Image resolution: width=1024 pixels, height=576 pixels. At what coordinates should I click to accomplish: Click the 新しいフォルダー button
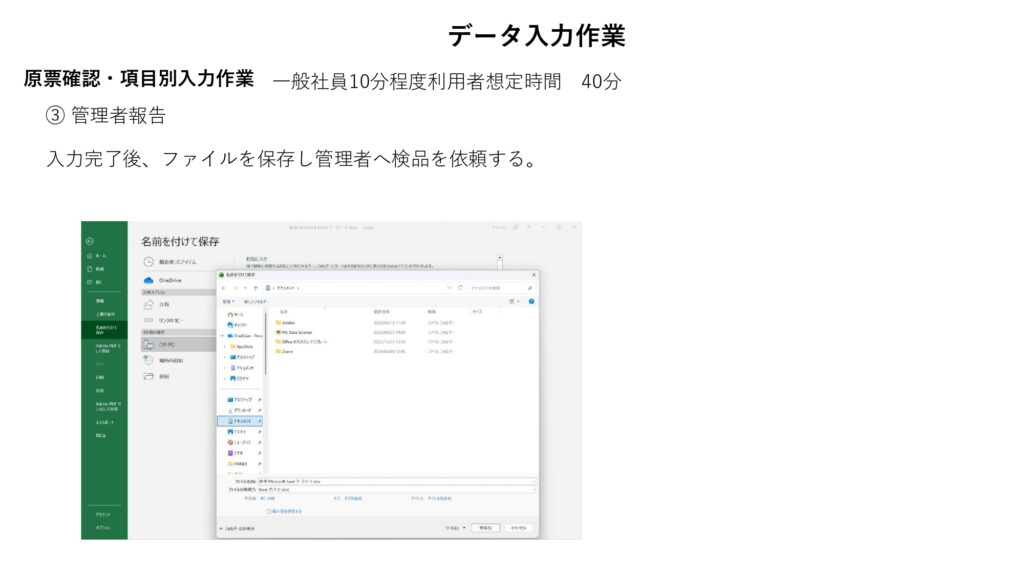[x=258, y=300]
